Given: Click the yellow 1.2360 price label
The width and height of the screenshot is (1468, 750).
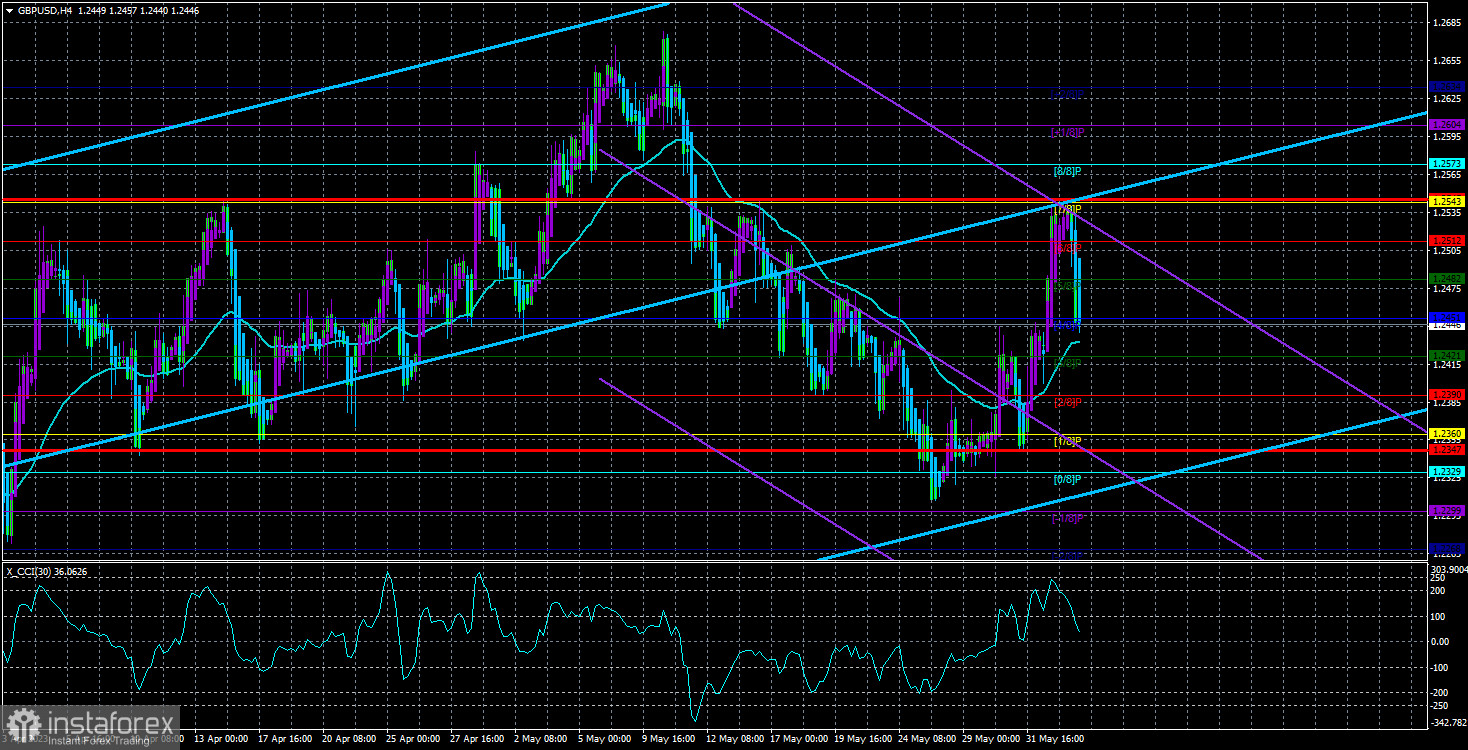Looking at the screenshot, I should [x=1447, y=433].
